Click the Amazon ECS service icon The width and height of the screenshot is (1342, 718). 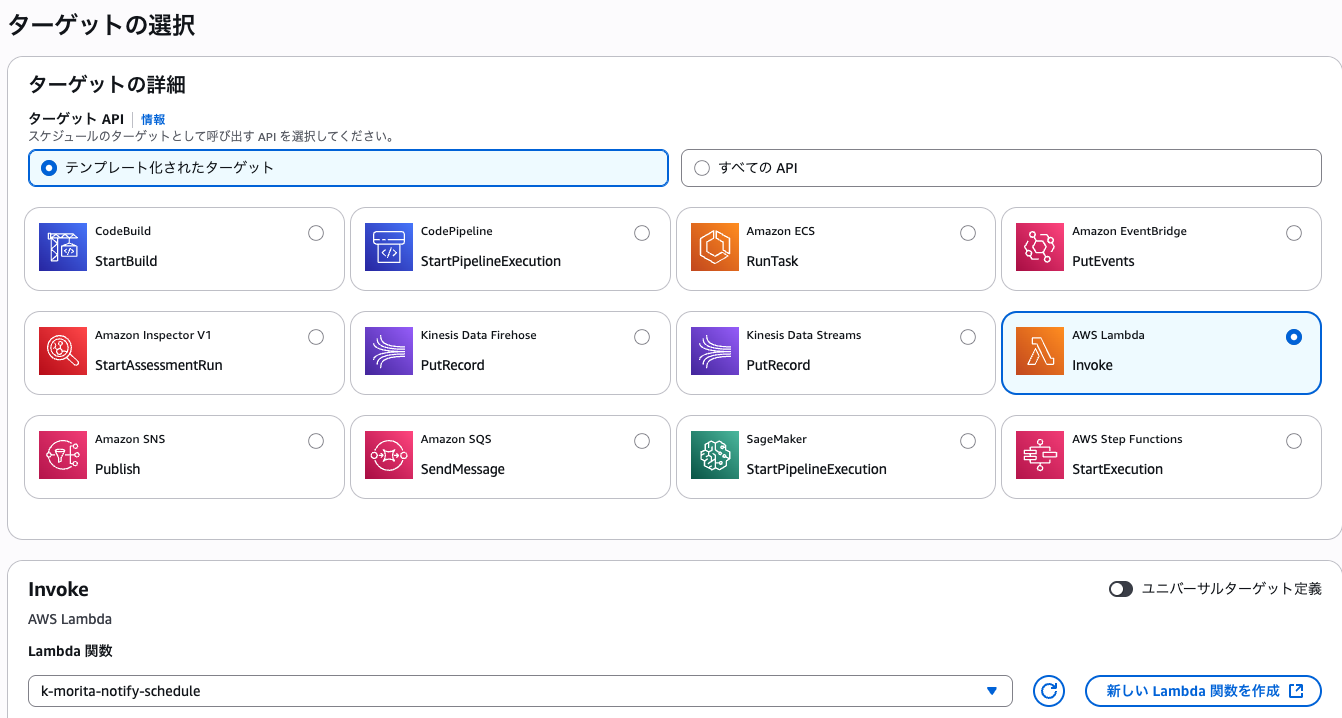tap(716, 247)
